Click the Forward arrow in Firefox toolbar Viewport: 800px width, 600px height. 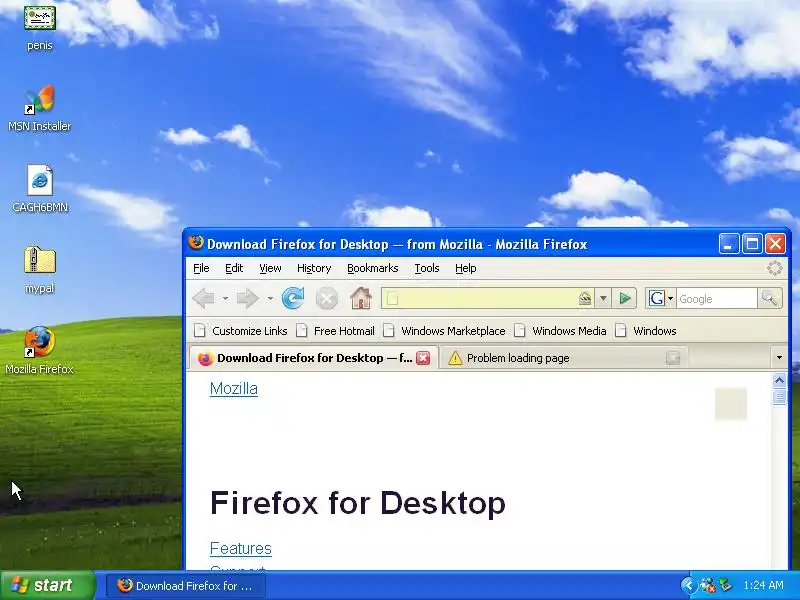[248, 298]
